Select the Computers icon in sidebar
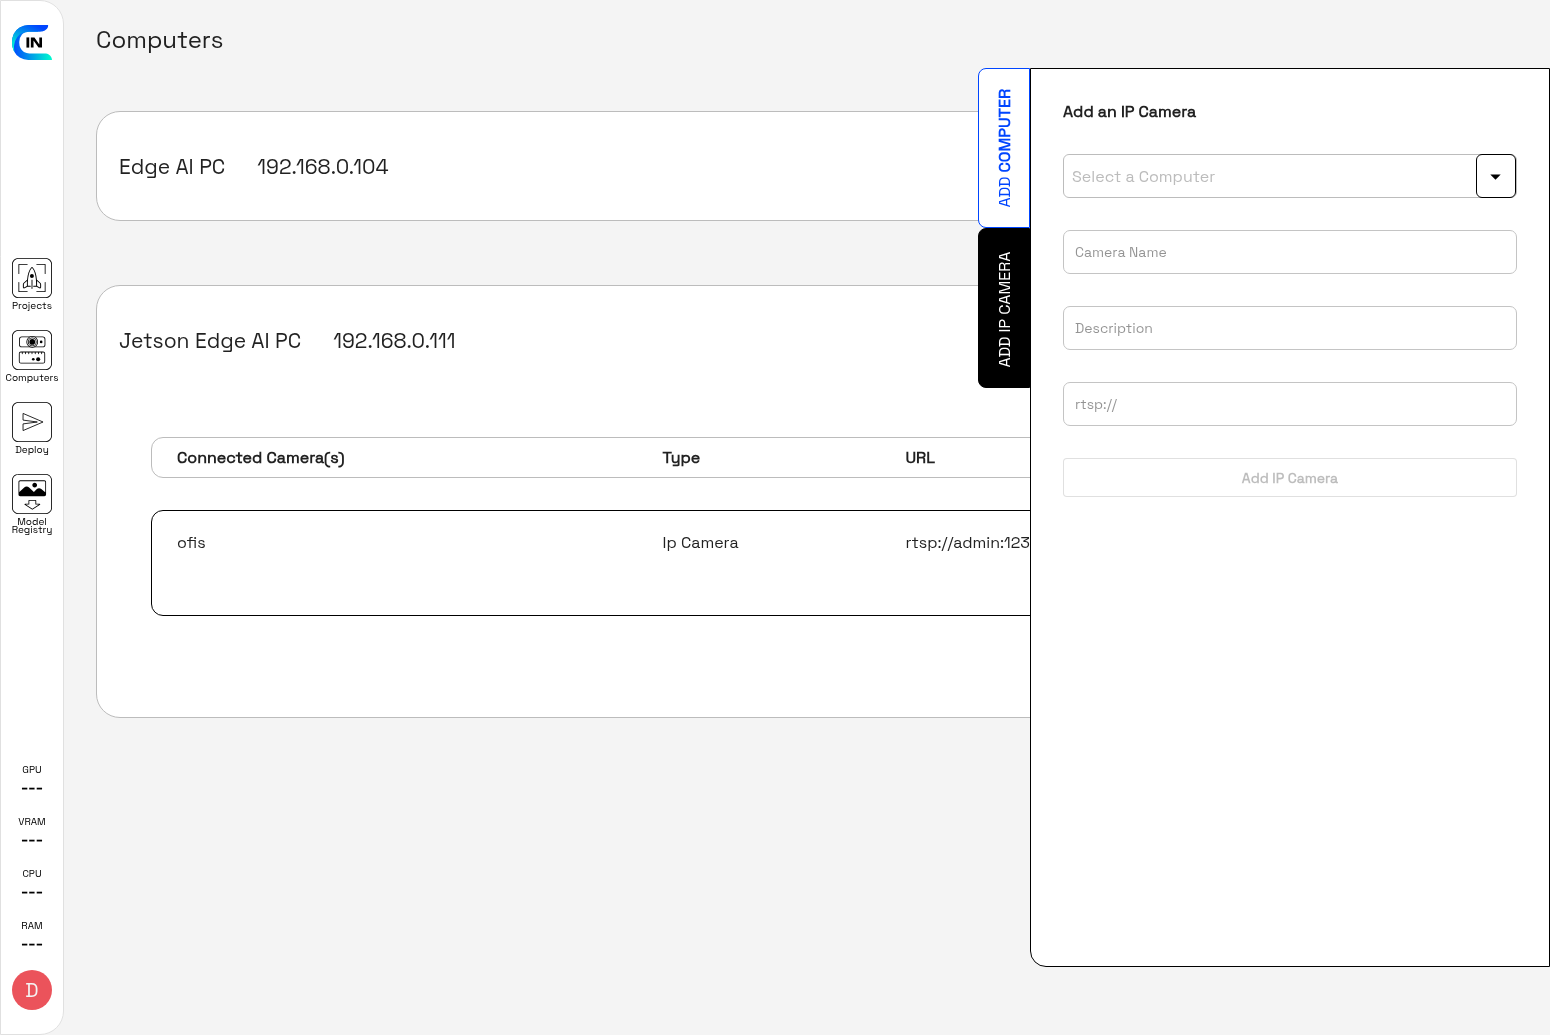The width and height of the screenshot is (1550, 1035). pyautogui.click(x=31, y=355)
